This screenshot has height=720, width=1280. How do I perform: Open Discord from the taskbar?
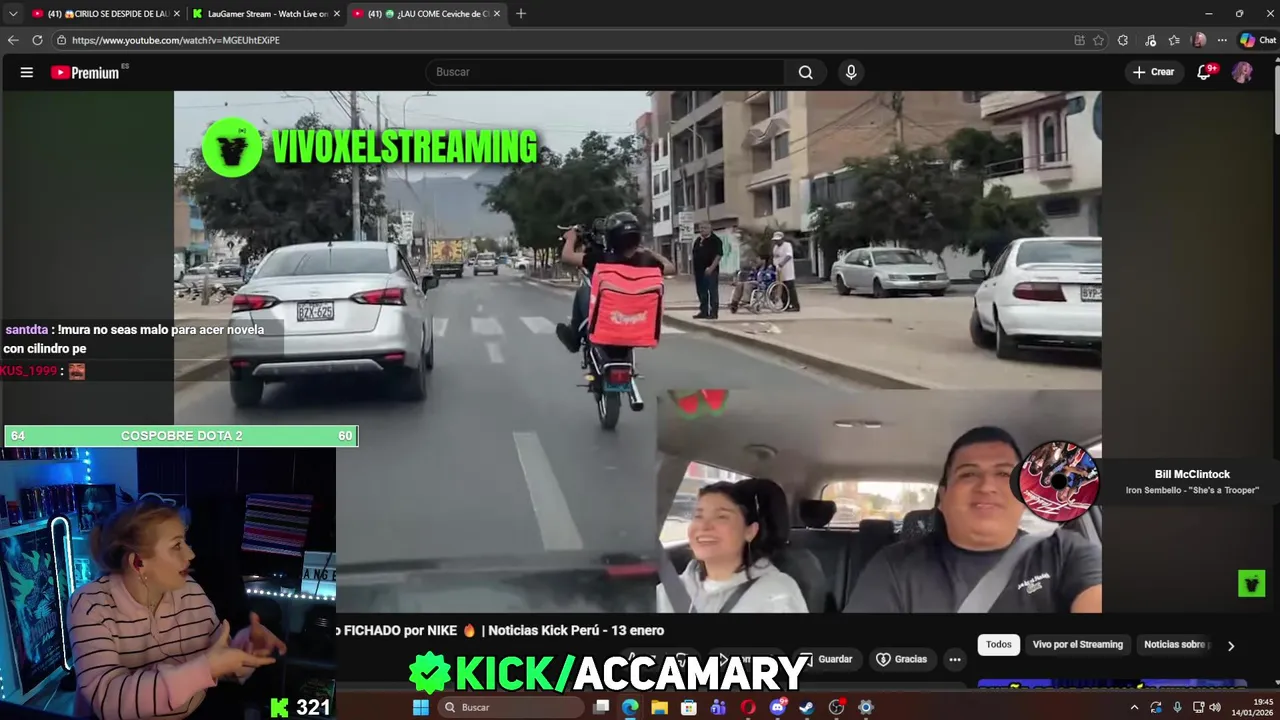pos(778,707)
